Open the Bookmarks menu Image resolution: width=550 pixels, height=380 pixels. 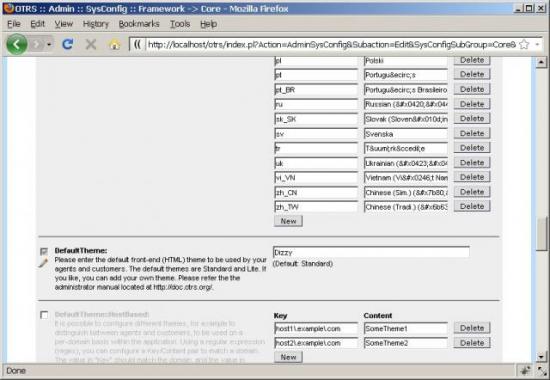click(x=139, y=24)
